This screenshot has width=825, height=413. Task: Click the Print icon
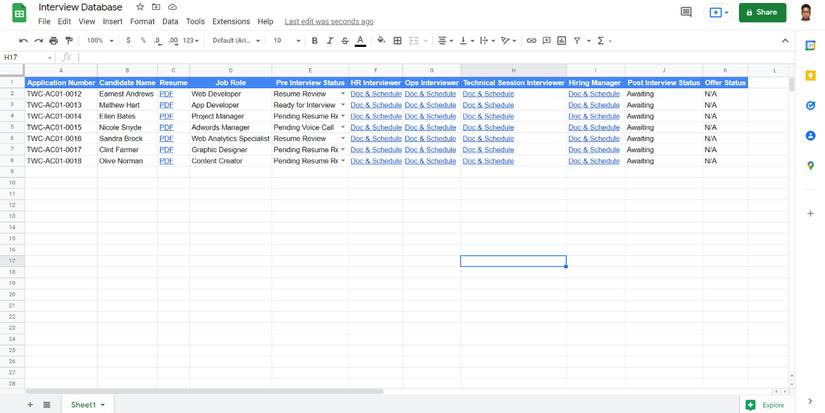click(54, 41)
